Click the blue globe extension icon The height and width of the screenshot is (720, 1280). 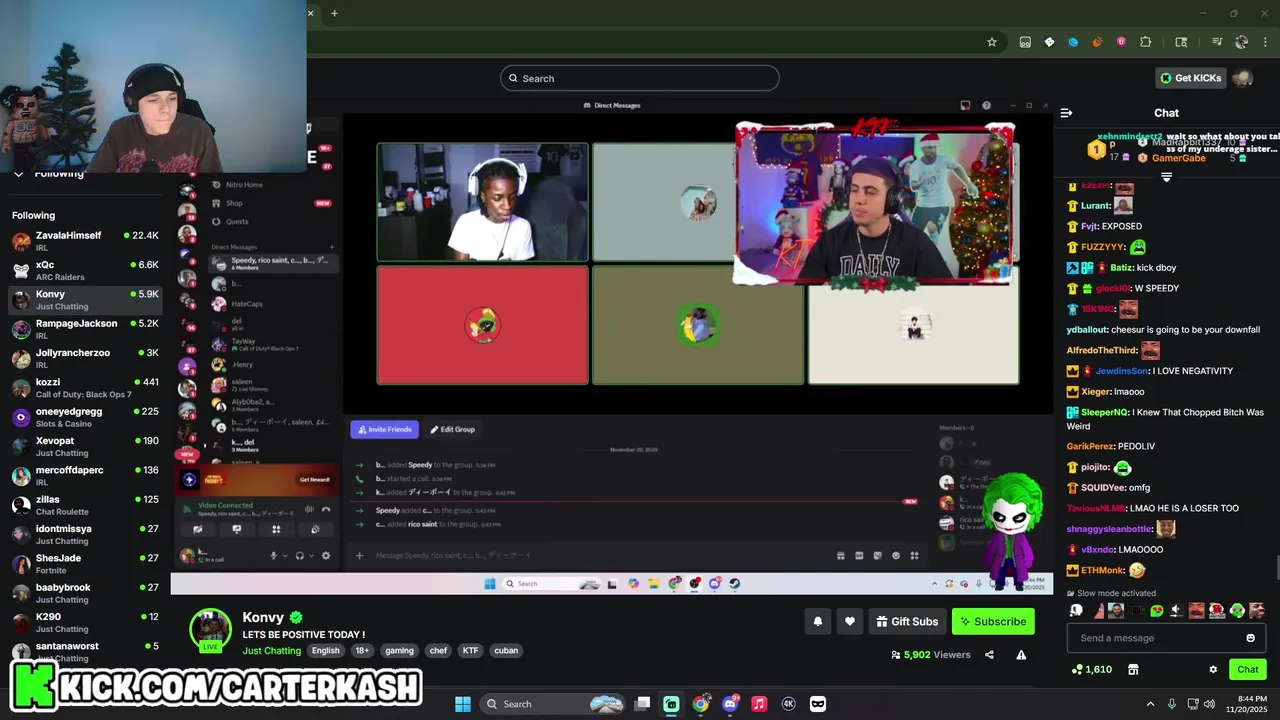(x=1073, y=42)
